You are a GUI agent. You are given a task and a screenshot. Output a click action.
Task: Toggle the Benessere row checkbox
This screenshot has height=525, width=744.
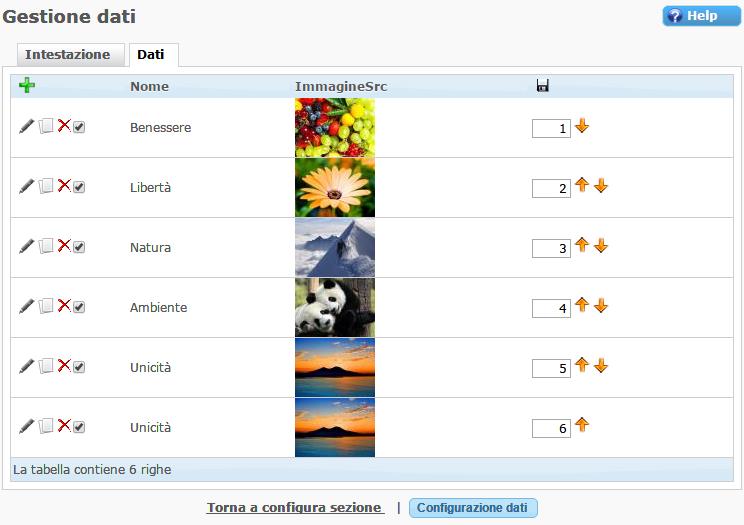click(79, 128)
